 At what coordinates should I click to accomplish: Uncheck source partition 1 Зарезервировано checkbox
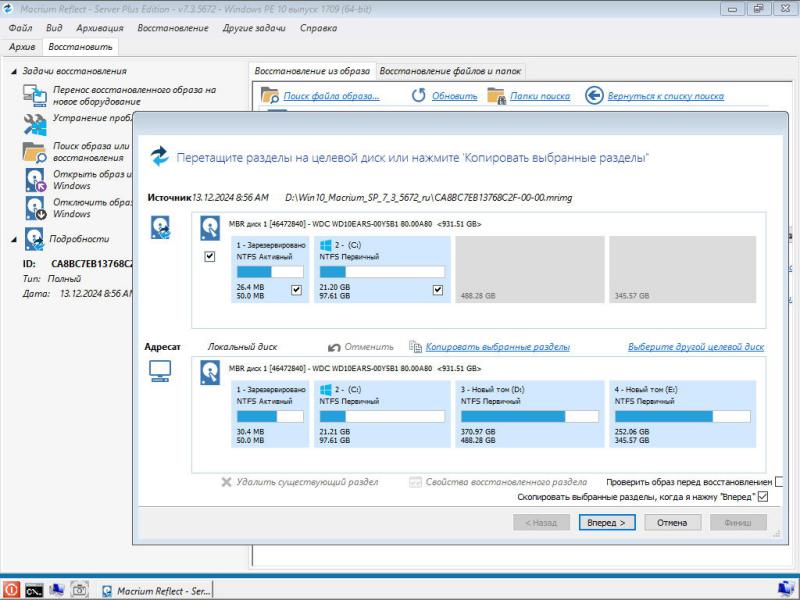coord(296,290)
